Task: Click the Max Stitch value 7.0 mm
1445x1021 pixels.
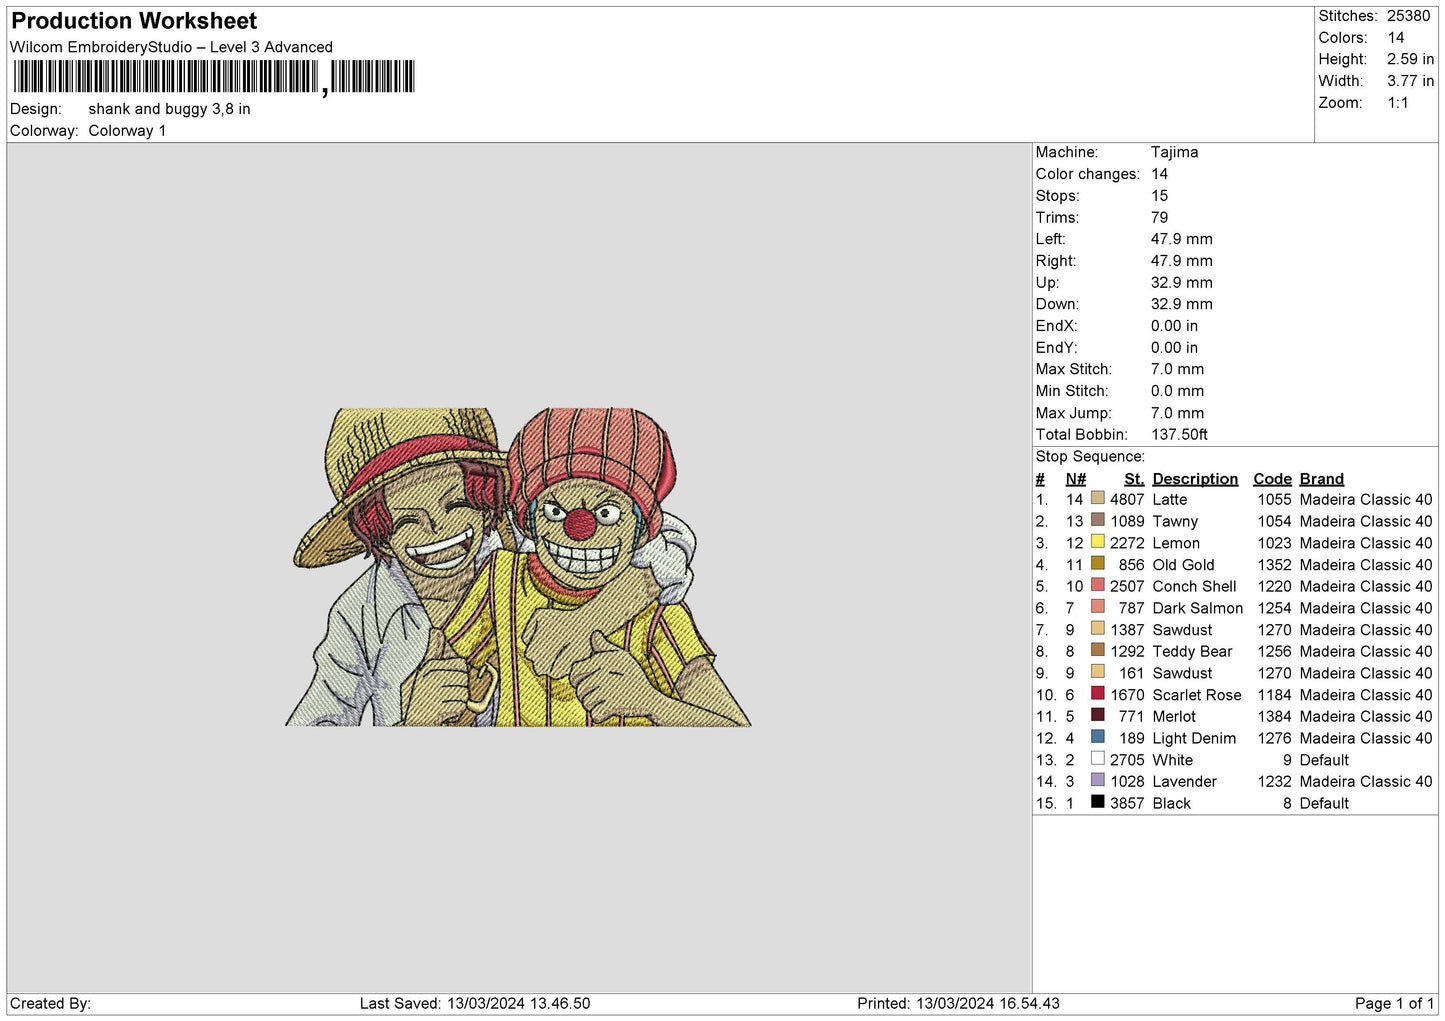Action: (1177, 369)
